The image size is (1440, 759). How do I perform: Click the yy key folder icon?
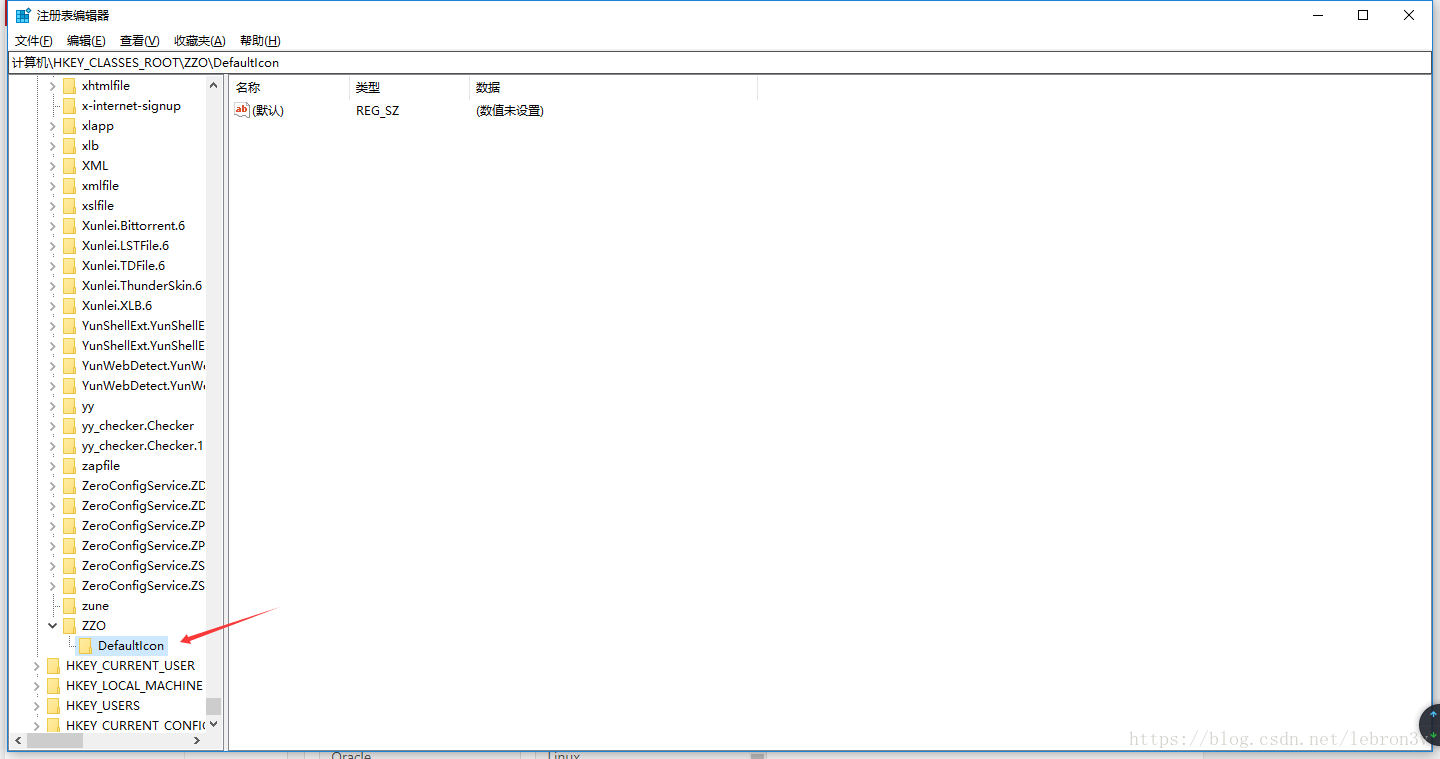point(70,405)
